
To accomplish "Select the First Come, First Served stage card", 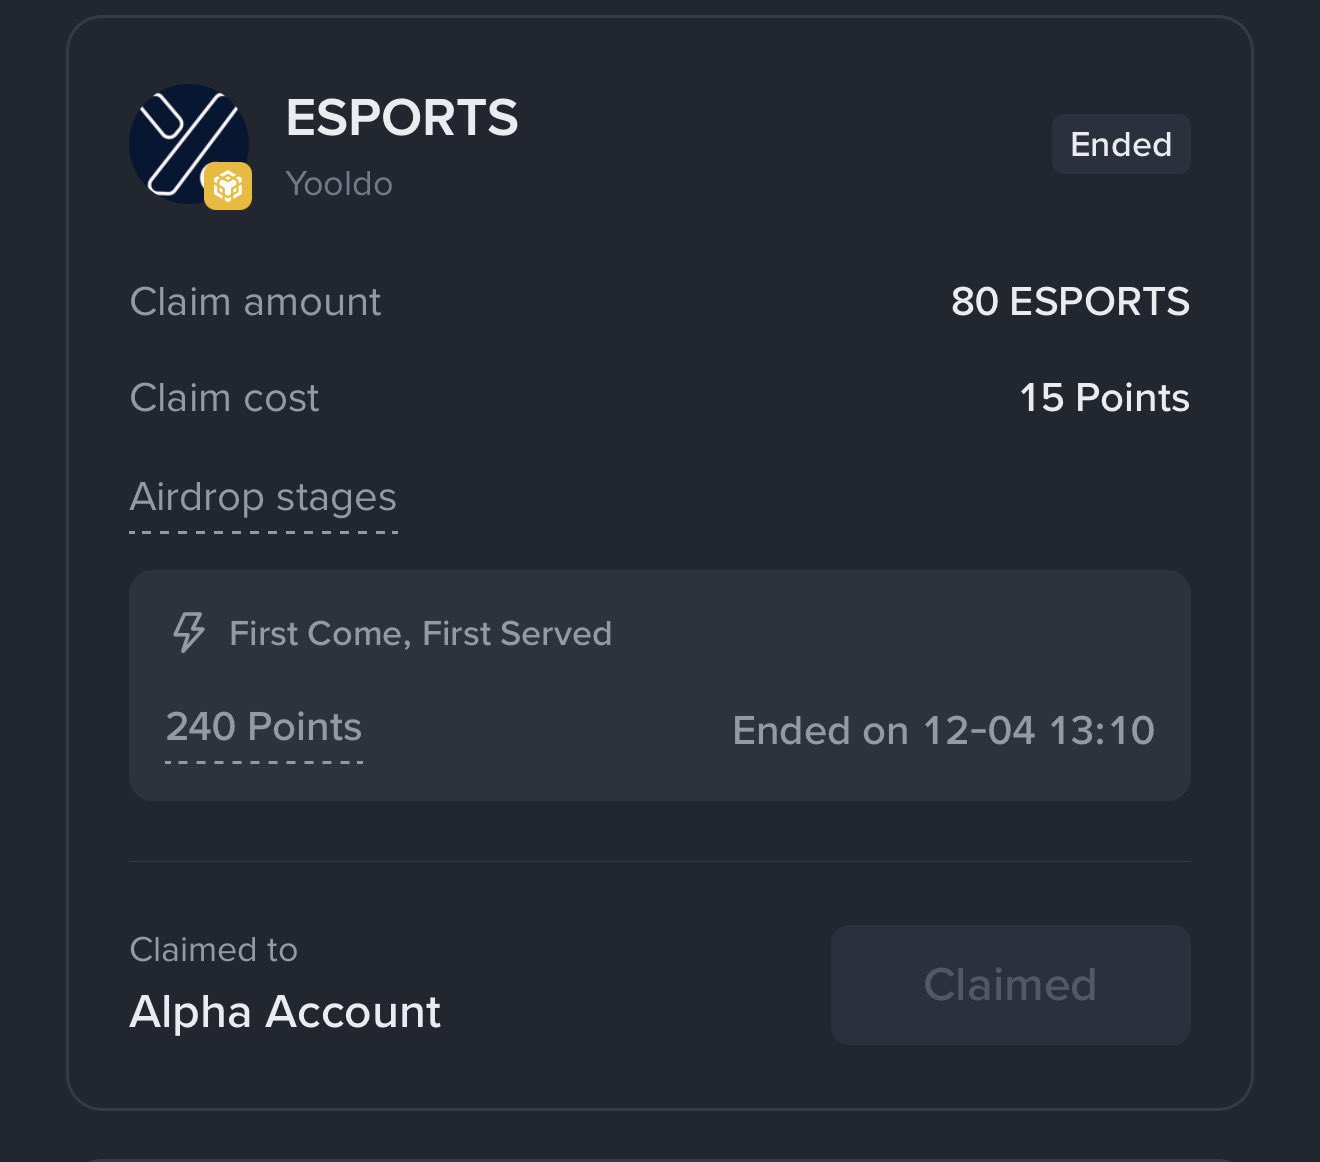I will click(660, 685).
